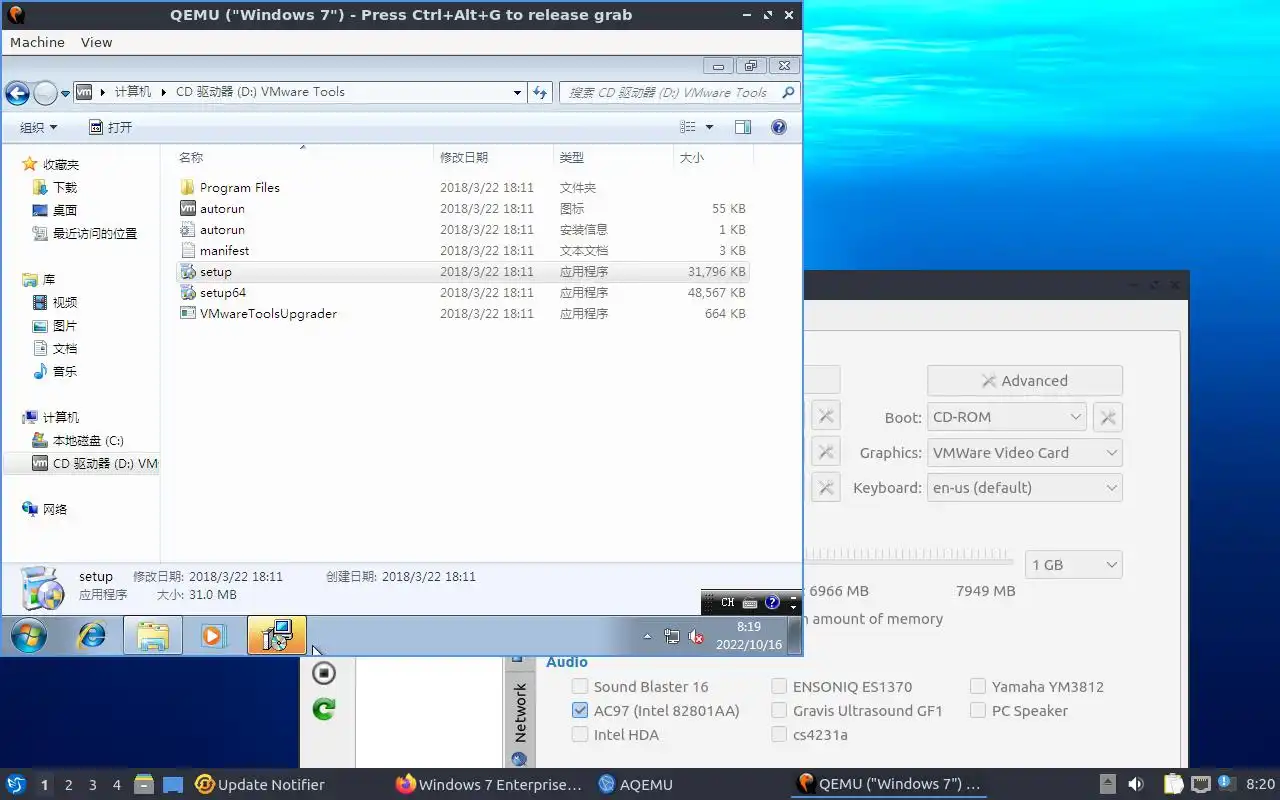This screenshot has height=800, width=1280.
Task: Launch Internet Explorer from the Windows 7 taskbar
Action: click(92, 636)
